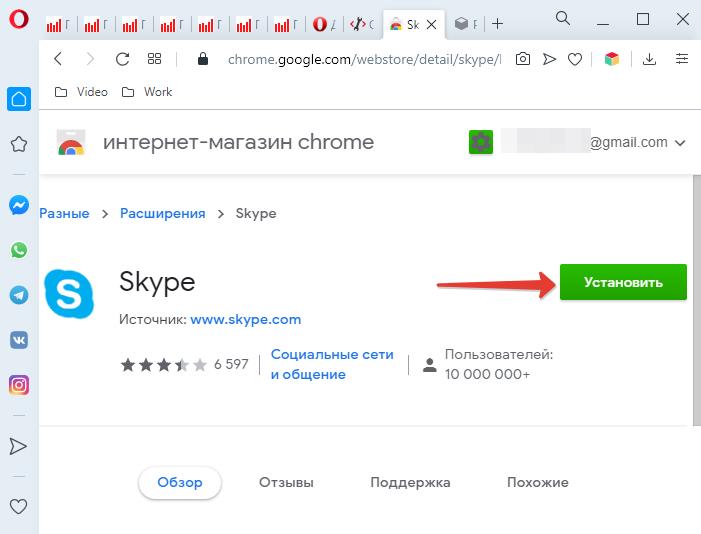Open the downloads panel
The width and height of the screenshot is (701, 534).
[x=649, y=59]
